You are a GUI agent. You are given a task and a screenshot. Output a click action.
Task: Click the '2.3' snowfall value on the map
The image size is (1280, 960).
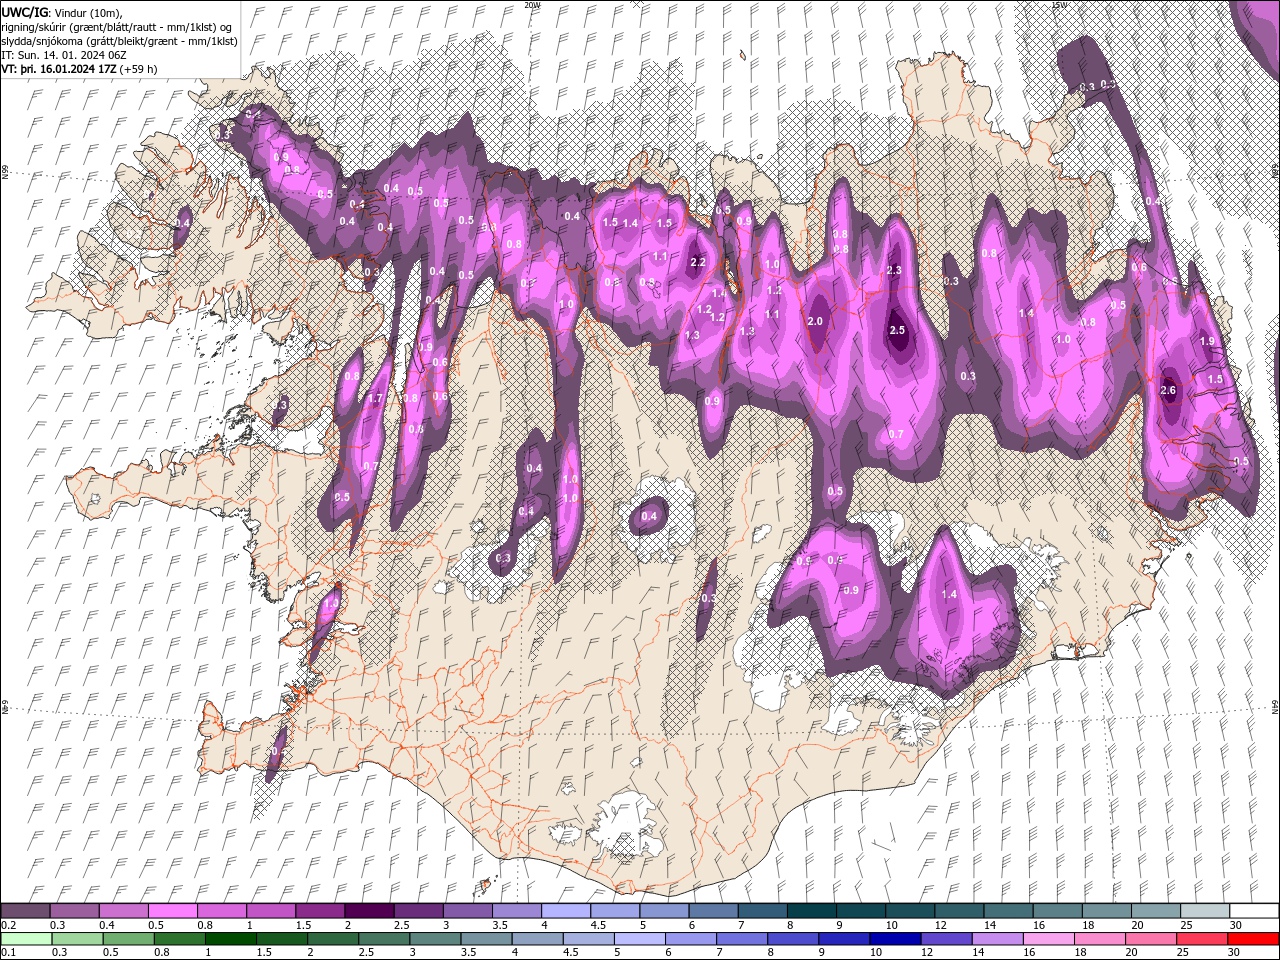pos(894,271)
